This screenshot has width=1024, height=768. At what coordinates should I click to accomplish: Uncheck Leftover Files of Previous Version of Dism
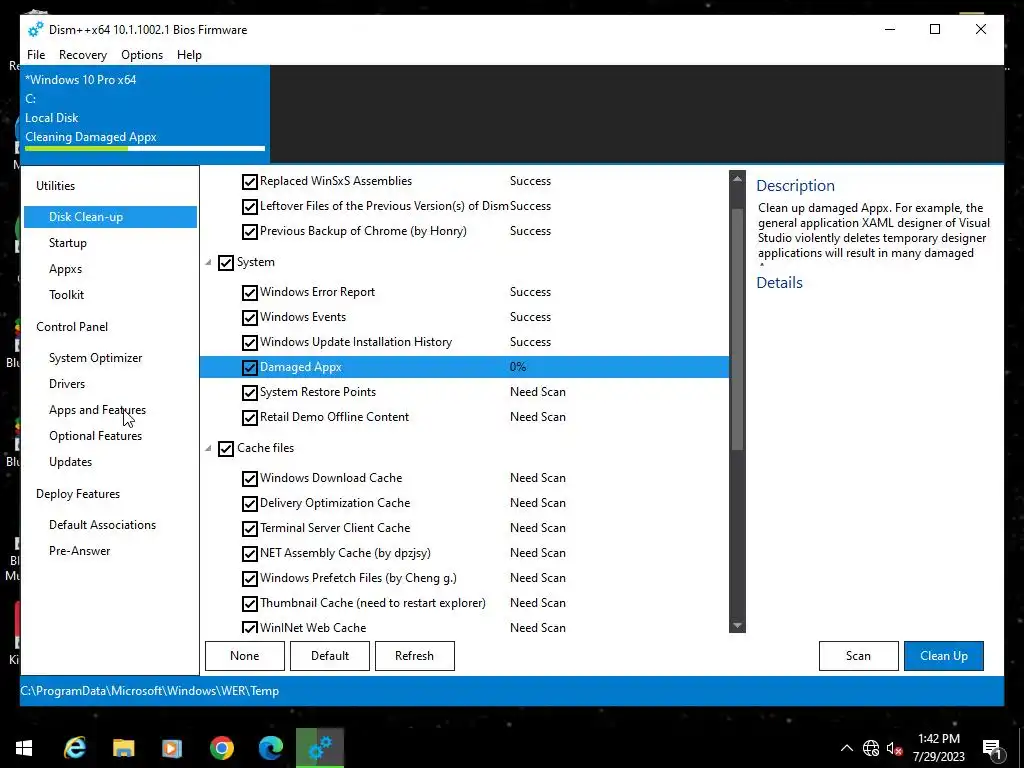point(249,206)
